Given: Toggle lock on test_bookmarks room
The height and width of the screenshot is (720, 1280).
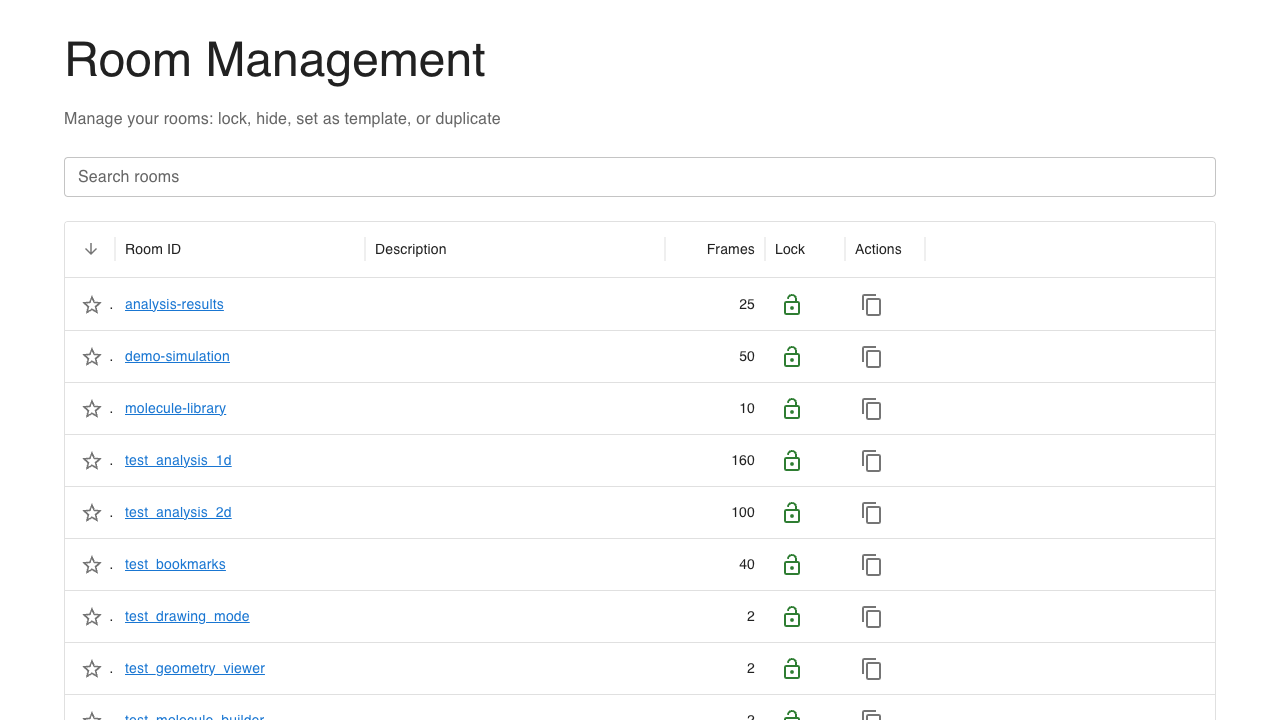Looking at the screenshot, I should coord(792,564).
